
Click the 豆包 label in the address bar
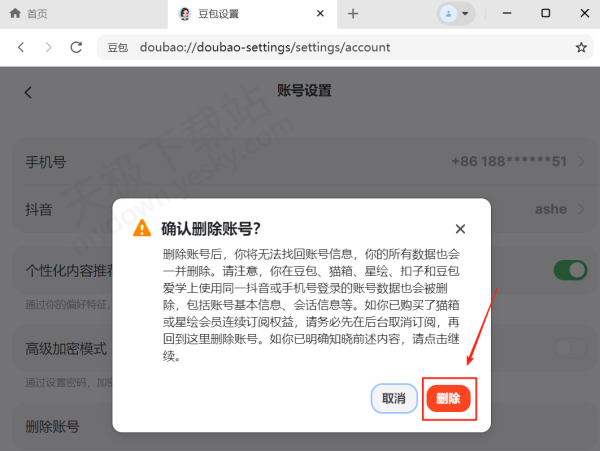[x=117, y=47]
